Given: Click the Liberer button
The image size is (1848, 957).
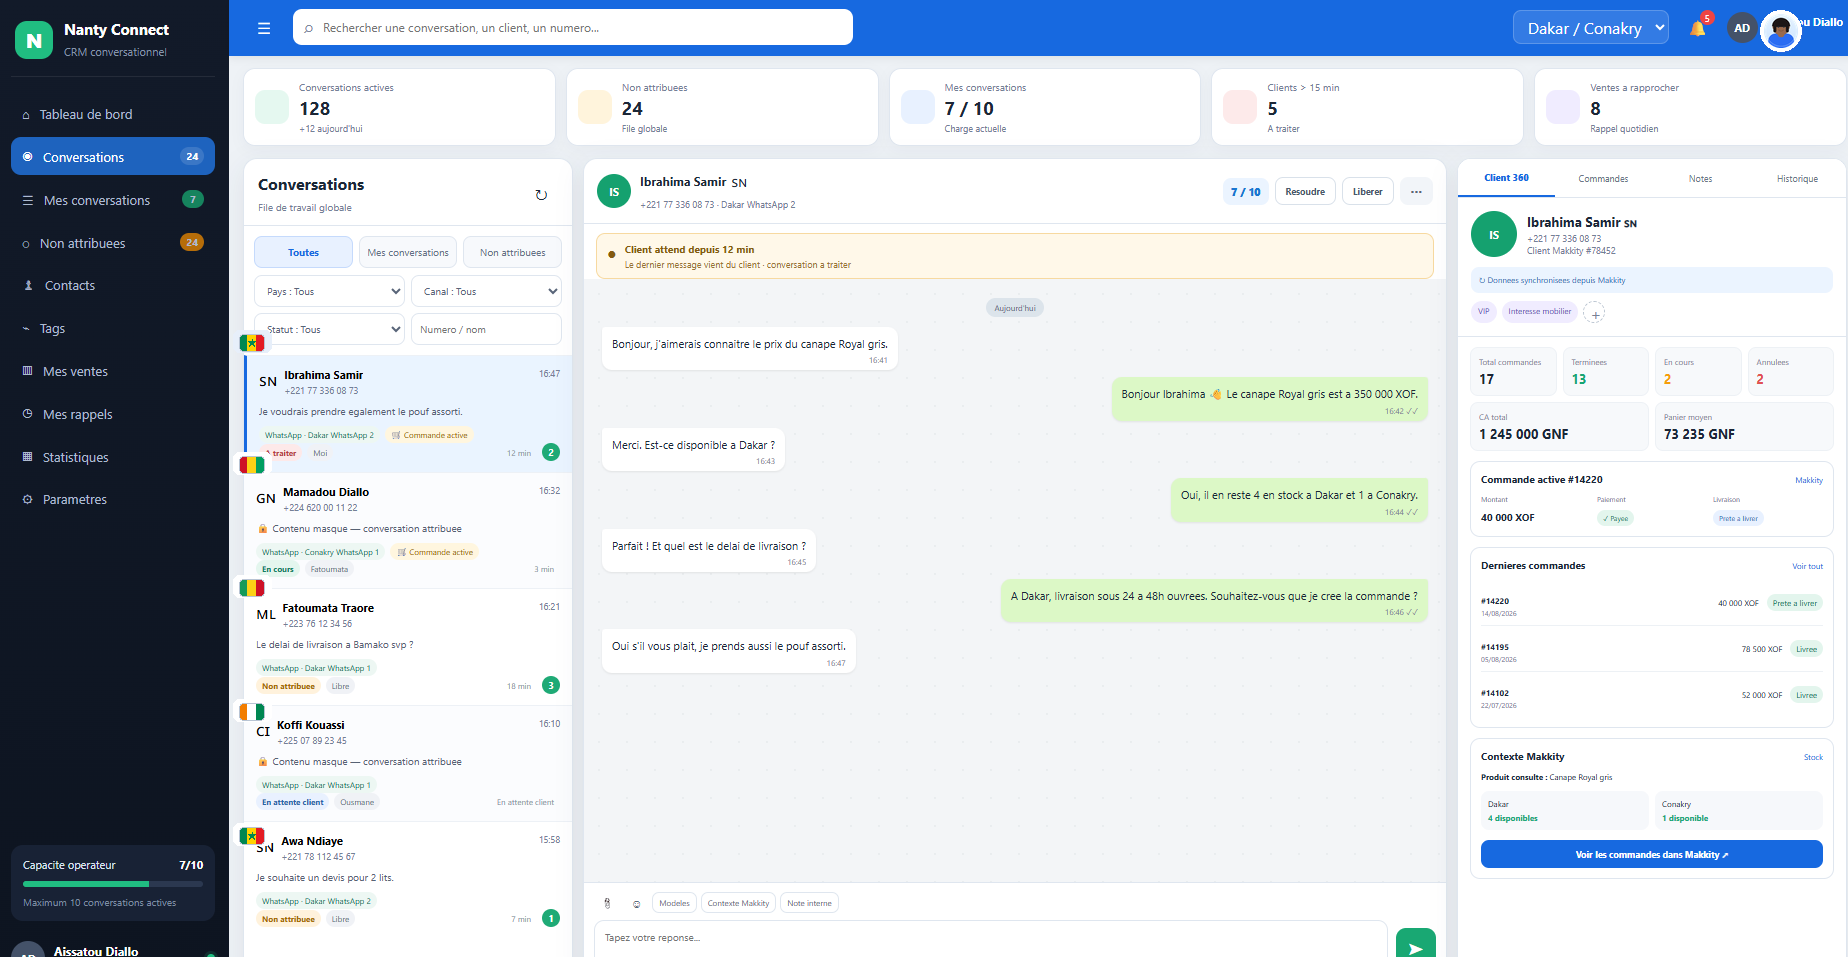Looking at the screenshot, I should pos(1368,192).
